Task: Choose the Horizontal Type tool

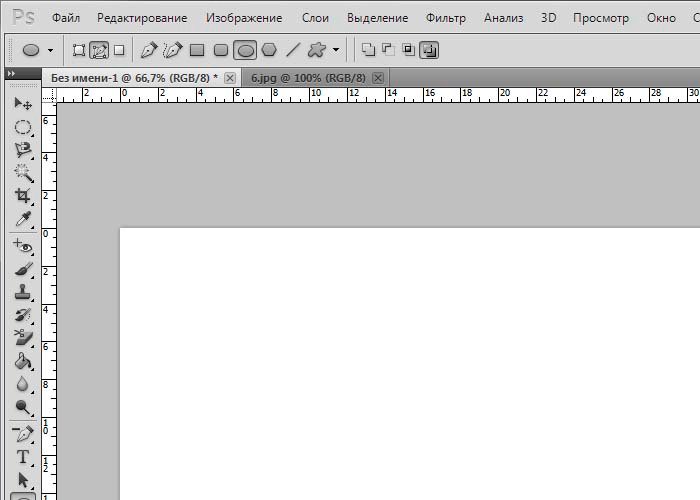Action: click(x=22, y=458)
